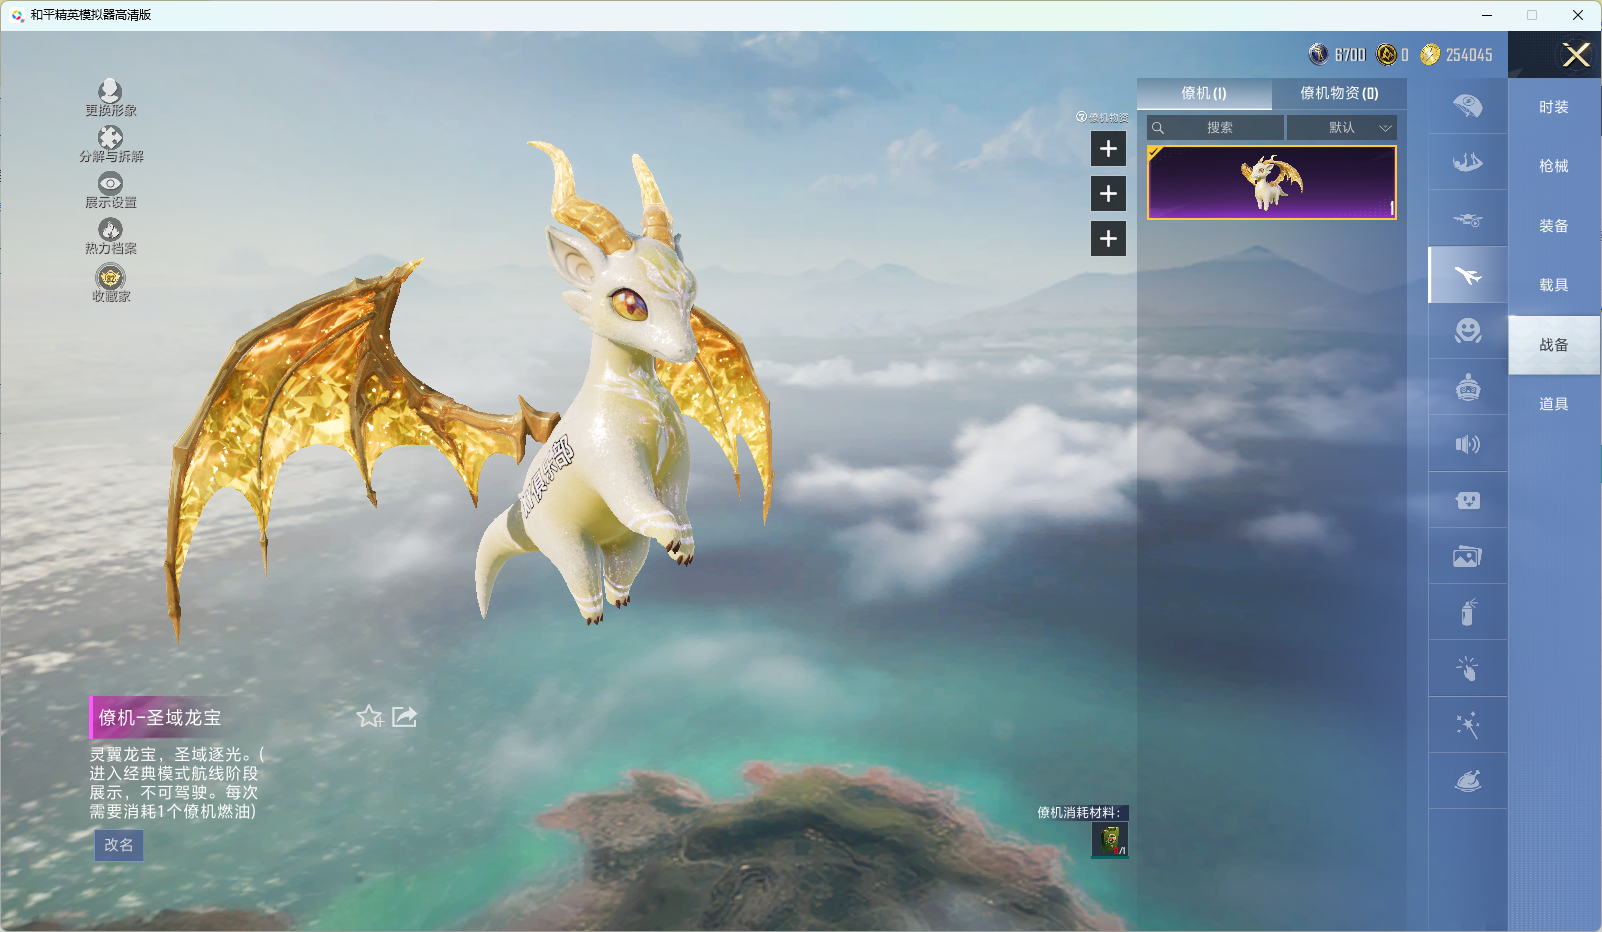Select the speaker voice category icon

[x=1467, y=444]
